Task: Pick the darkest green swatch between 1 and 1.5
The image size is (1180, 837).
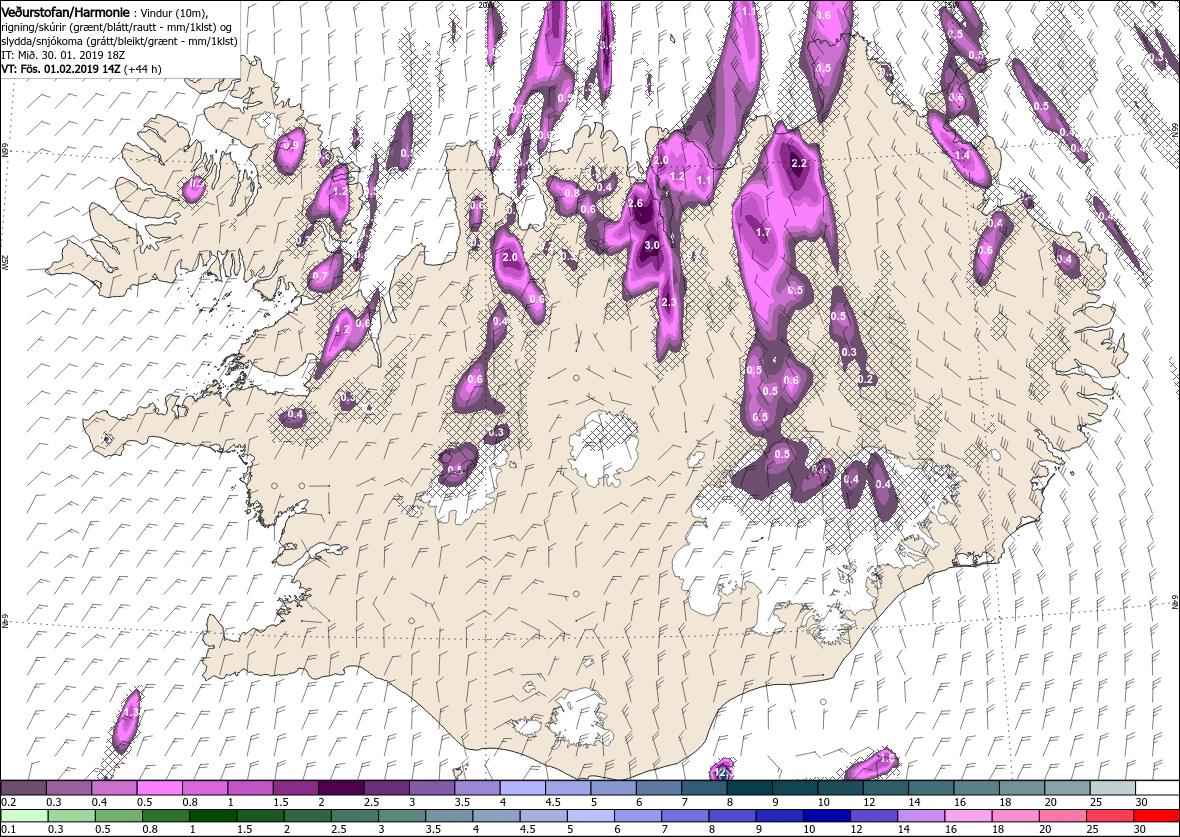Action: click(213, 817)
